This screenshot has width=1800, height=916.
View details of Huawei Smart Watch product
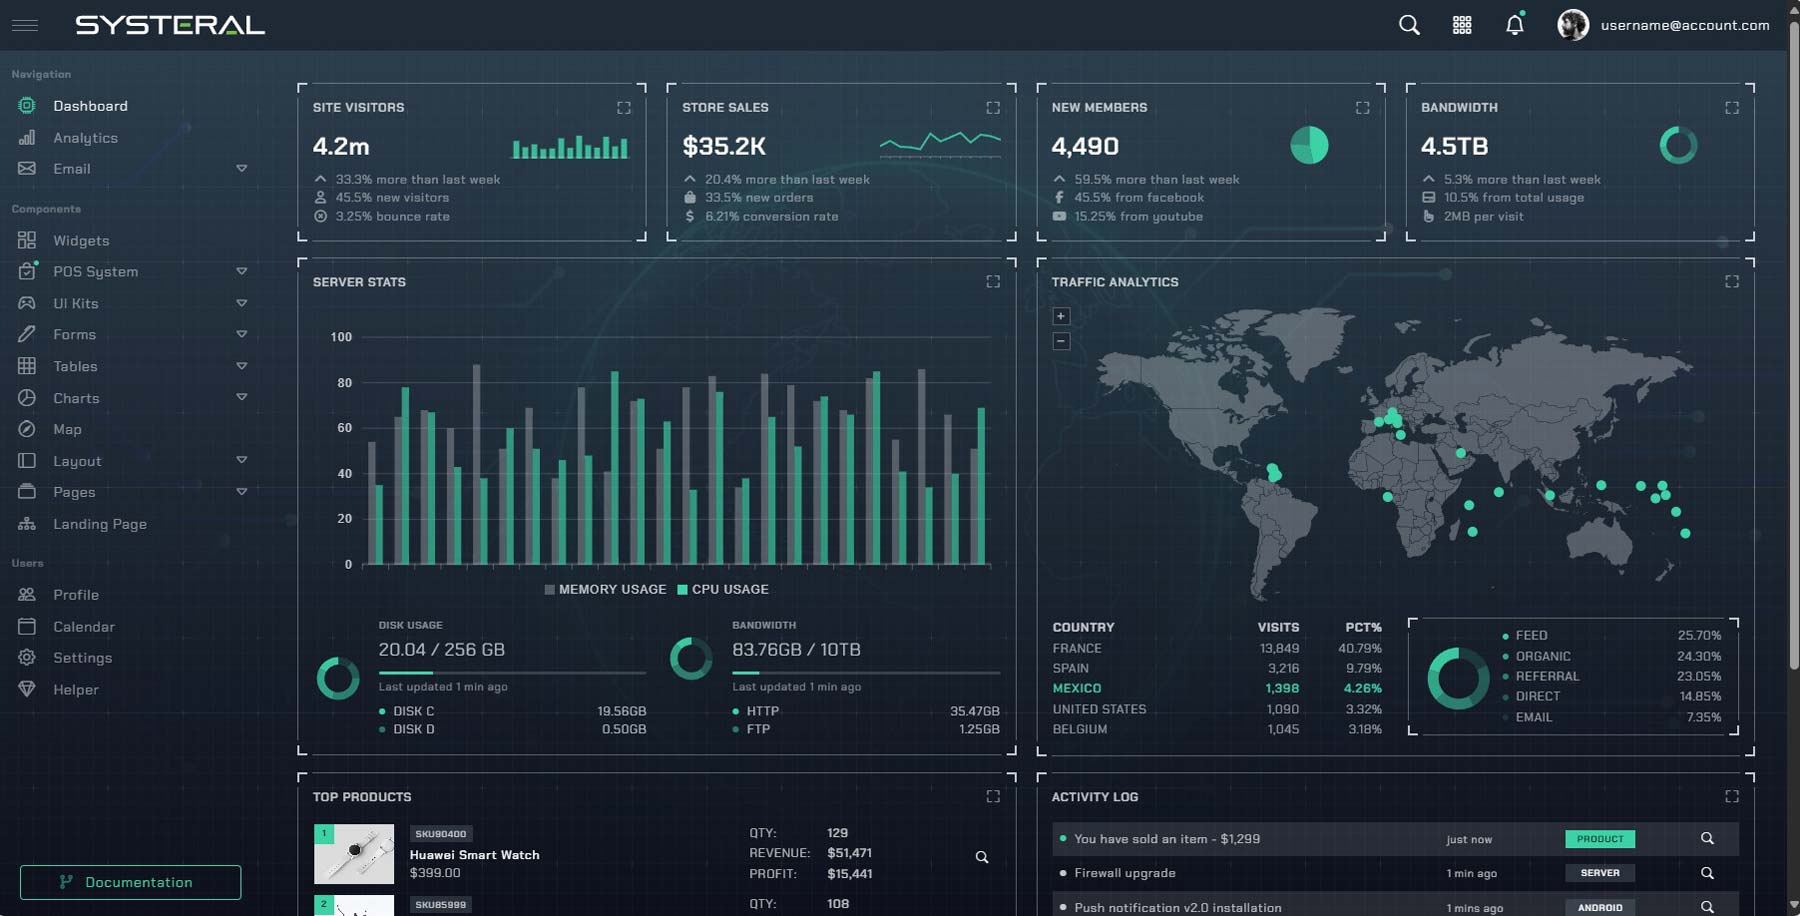tap(982, 857)
